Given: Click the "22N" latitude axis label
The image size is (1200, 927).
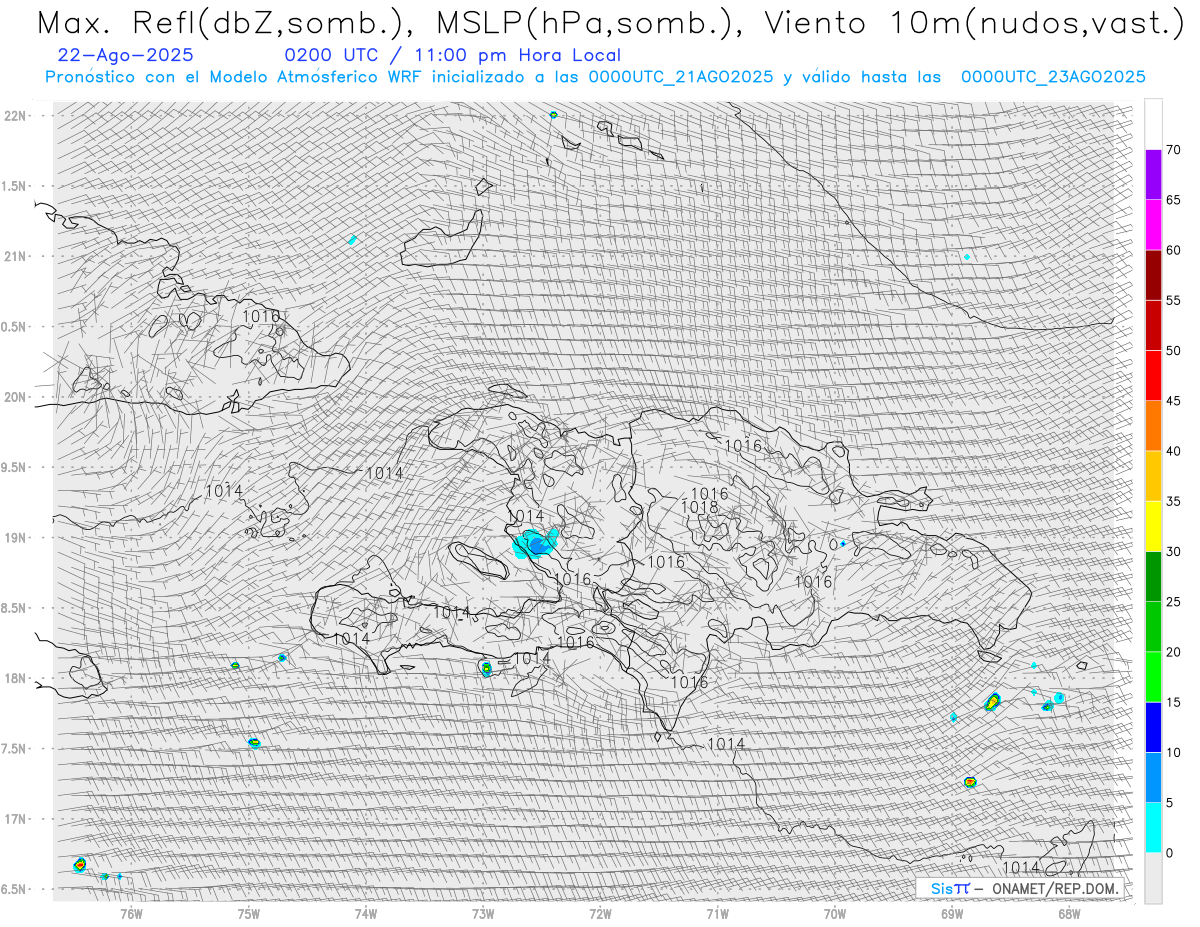Looking at the screenshot, I should 14,116.
